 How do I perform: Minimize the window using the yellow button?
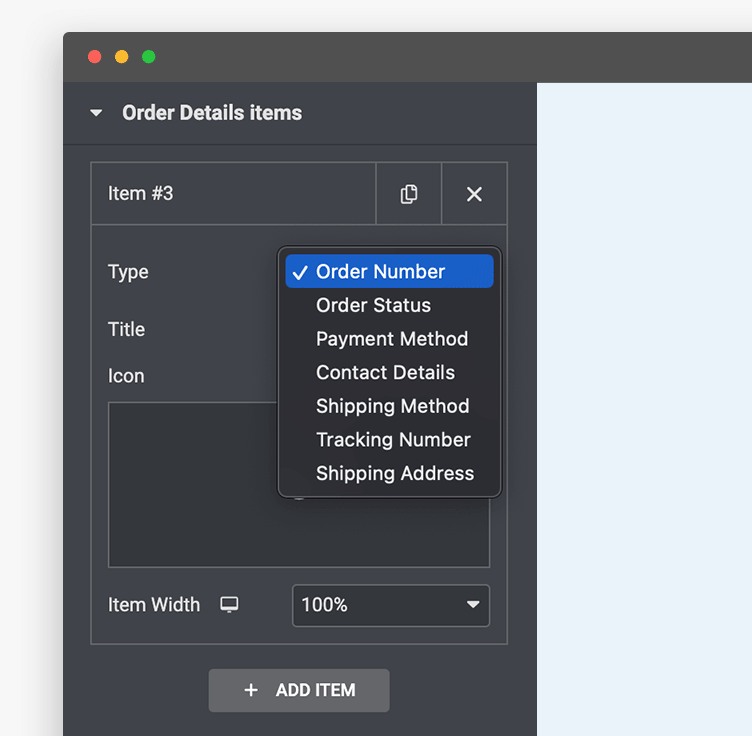tap(122, 57)
